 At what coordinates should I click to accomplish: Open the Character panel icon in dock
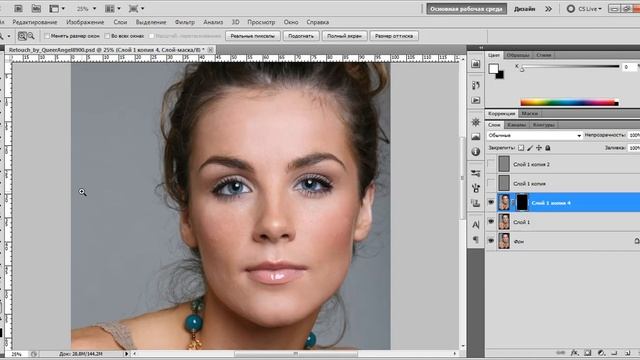[x=476, y=224]
